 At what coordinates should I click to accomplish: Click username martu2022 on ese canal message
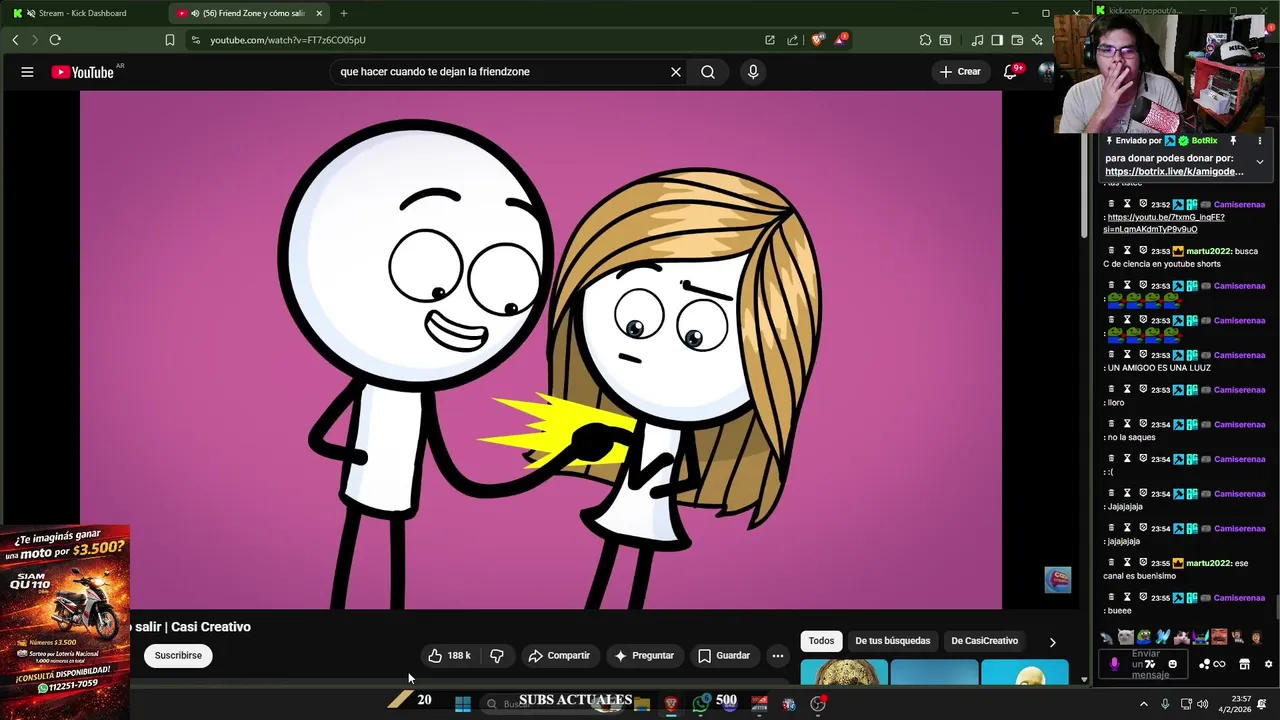pos(1208,563)
